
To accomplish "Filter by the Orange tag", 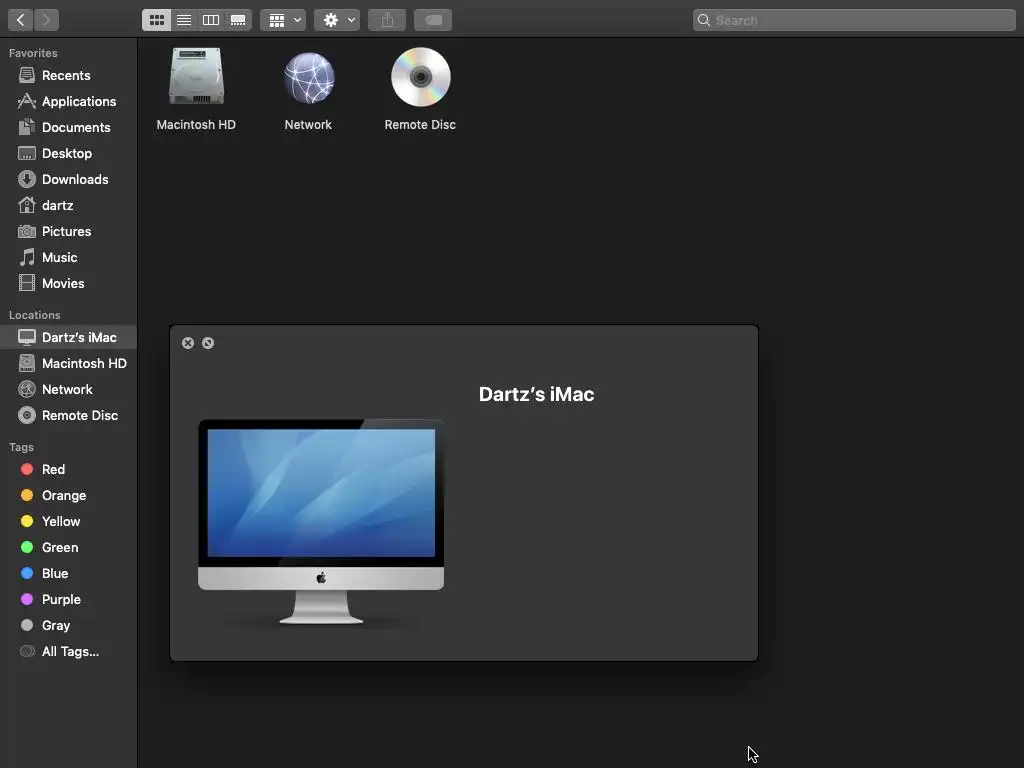I will (69, 496).
